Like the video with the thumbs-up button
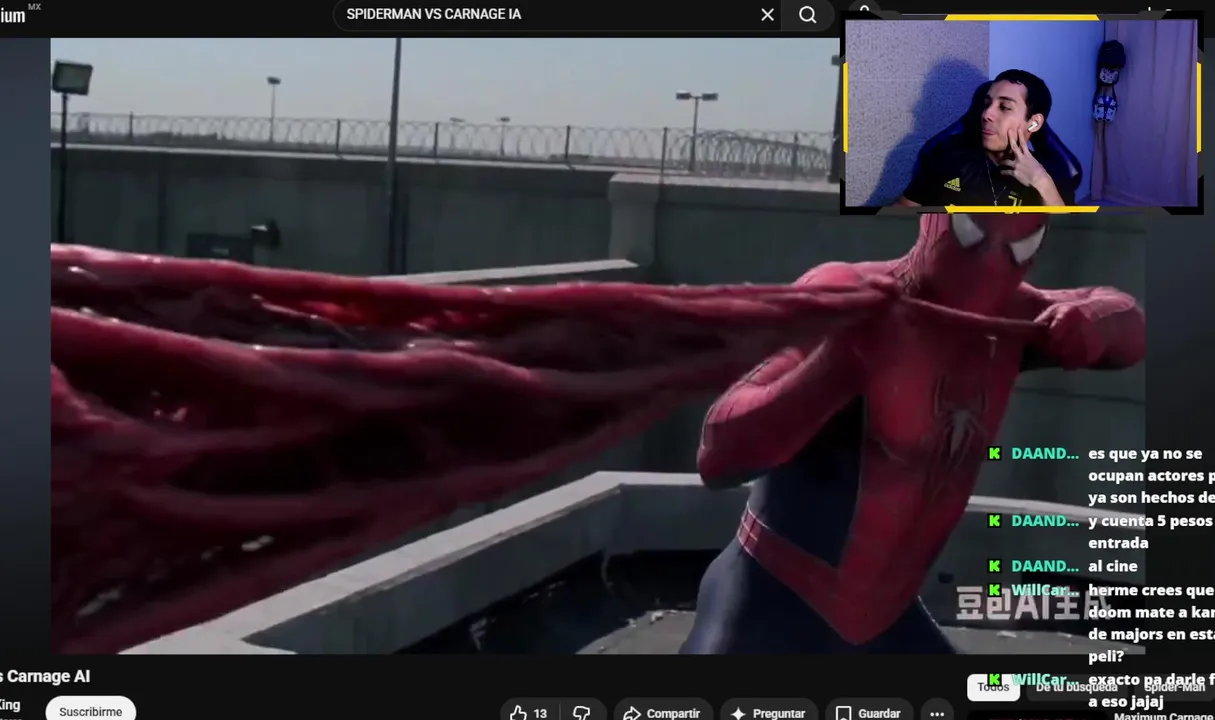The image size is (1215, 720). pyautogui.click(x=530, y=713)
